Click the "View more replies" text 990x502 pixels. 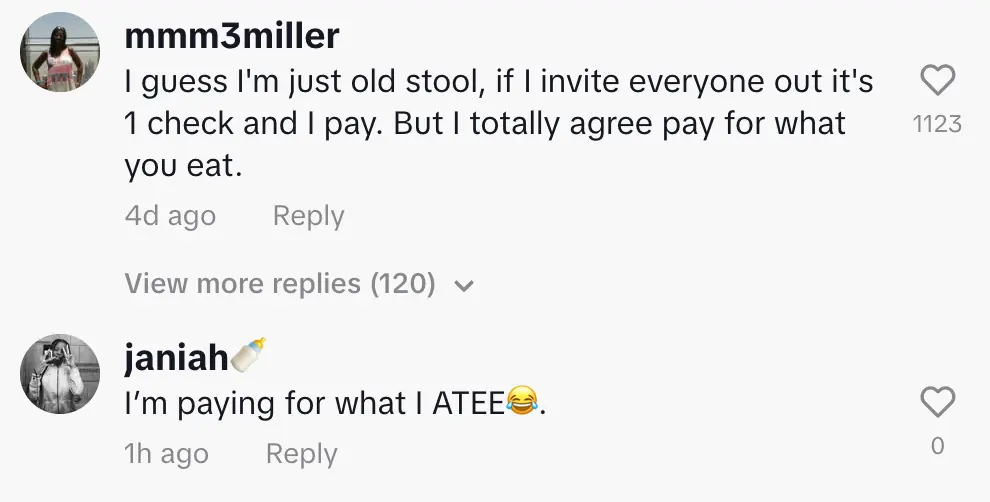[x=243, y=284]
